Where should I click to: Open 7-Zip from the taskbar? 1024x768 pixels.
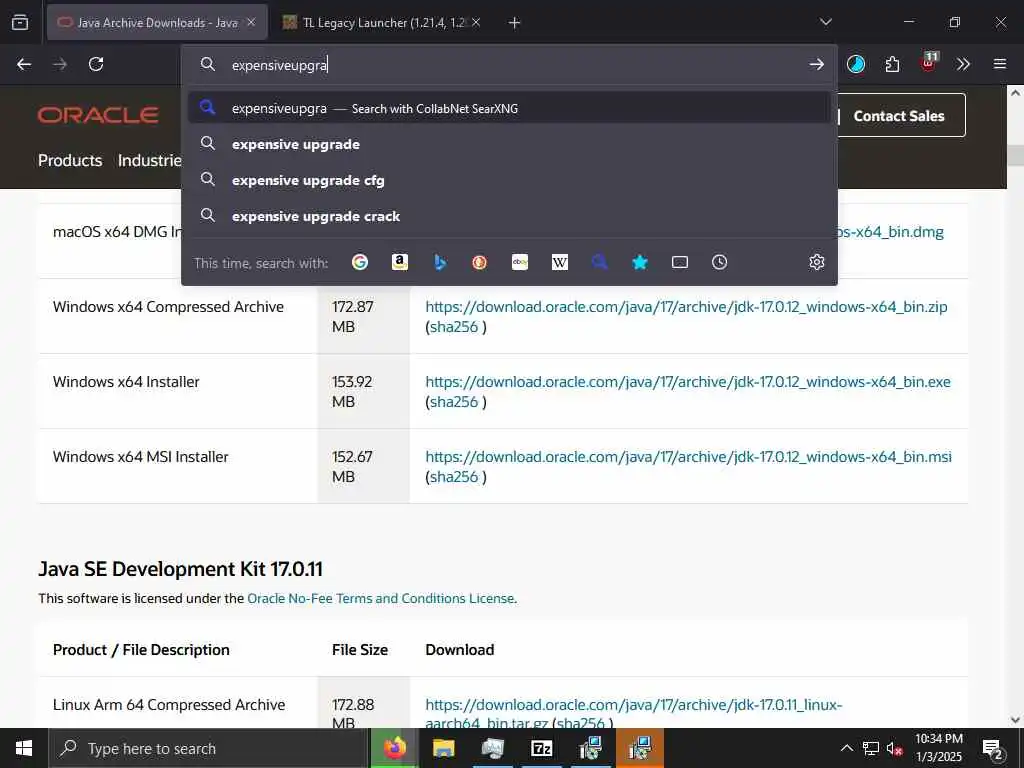pyautogui.click(x=542, y=748)
